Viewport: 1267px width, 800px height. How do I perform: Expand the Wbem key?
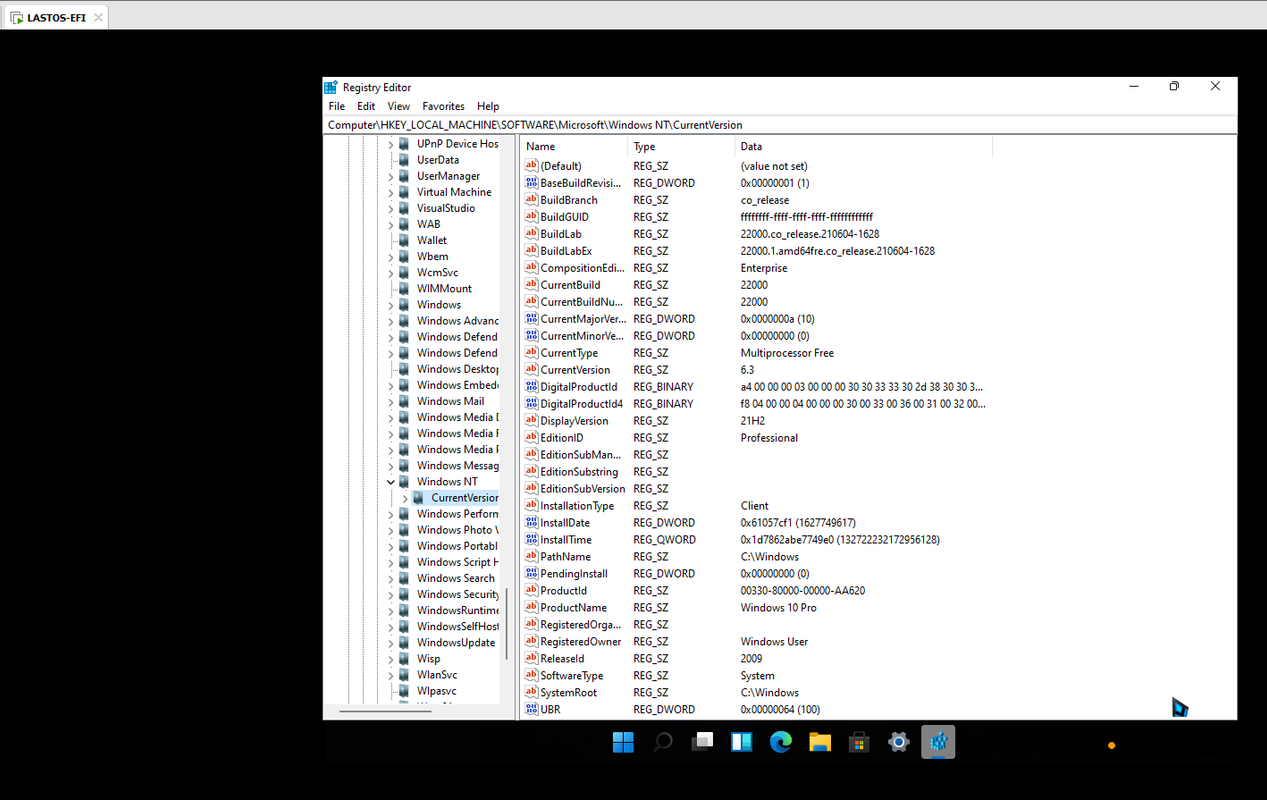coord(391,256)
